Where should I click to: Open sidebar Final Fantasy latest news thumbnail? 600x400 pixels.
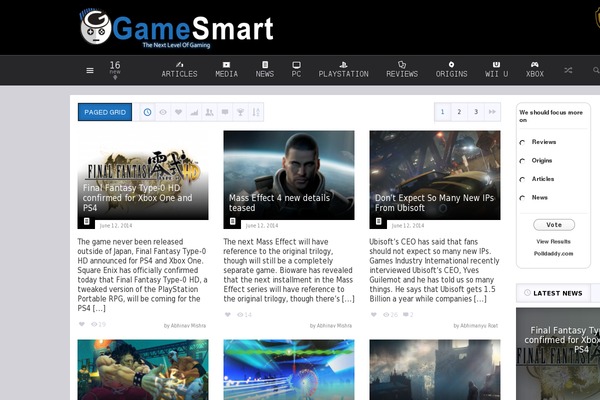(558, 354)
